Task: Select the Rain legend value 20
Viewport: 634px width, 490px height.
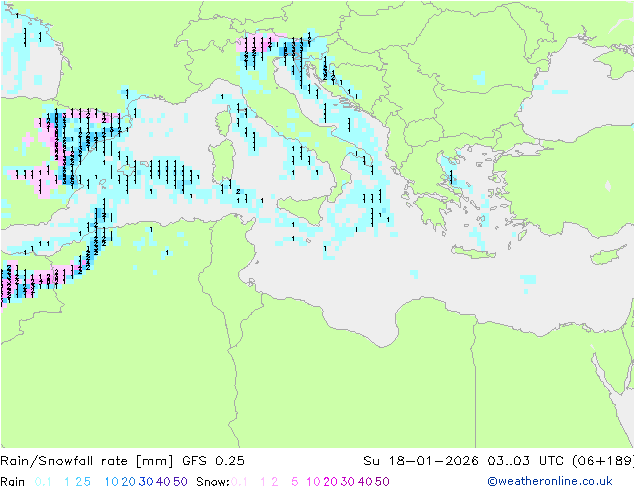Action: coord(128,482)
